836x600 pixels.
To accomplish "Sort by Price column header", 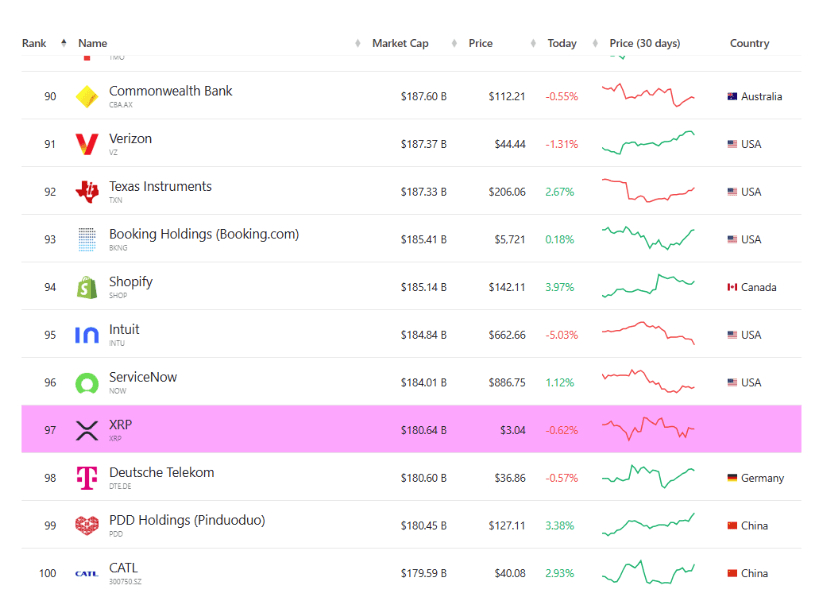I will [481, 43].
